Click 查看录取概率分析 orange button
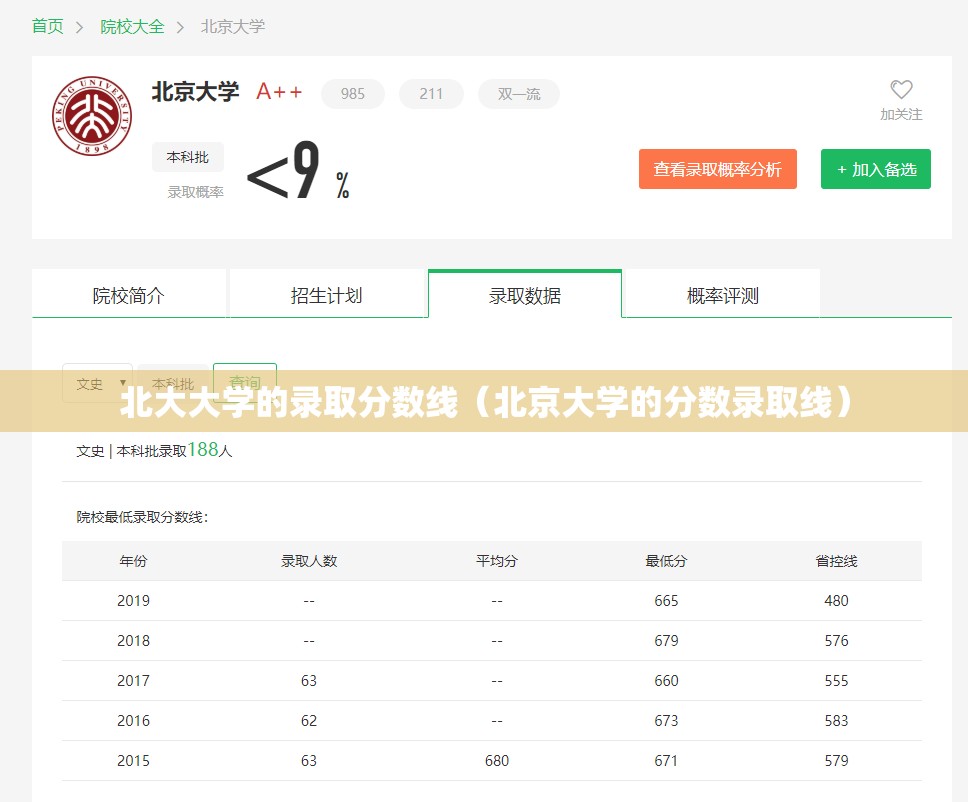 coord(717,169)
